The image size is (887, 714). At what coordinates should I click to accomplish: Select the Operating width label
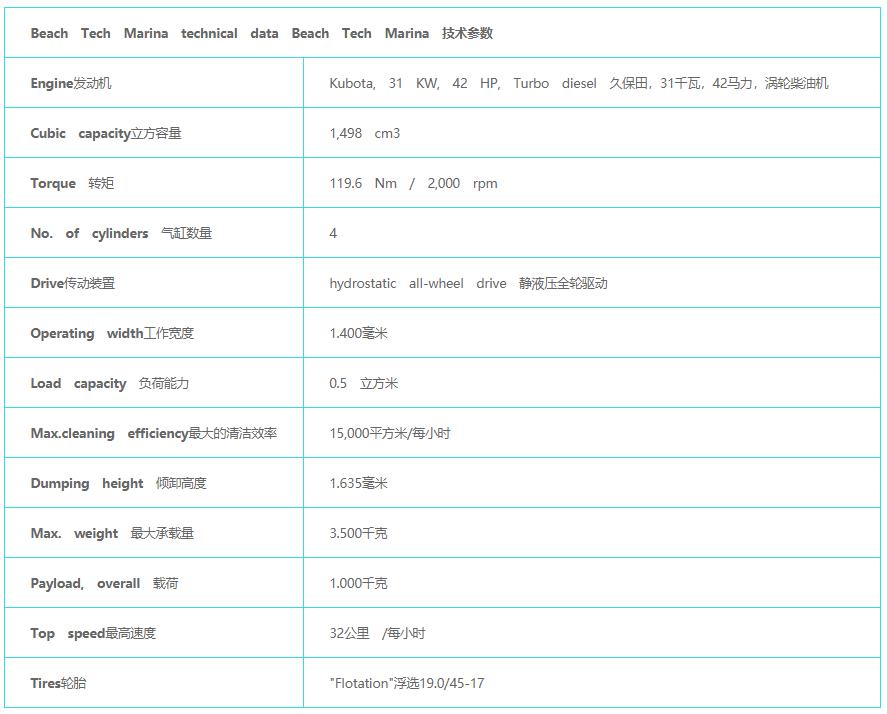[112, 333]
